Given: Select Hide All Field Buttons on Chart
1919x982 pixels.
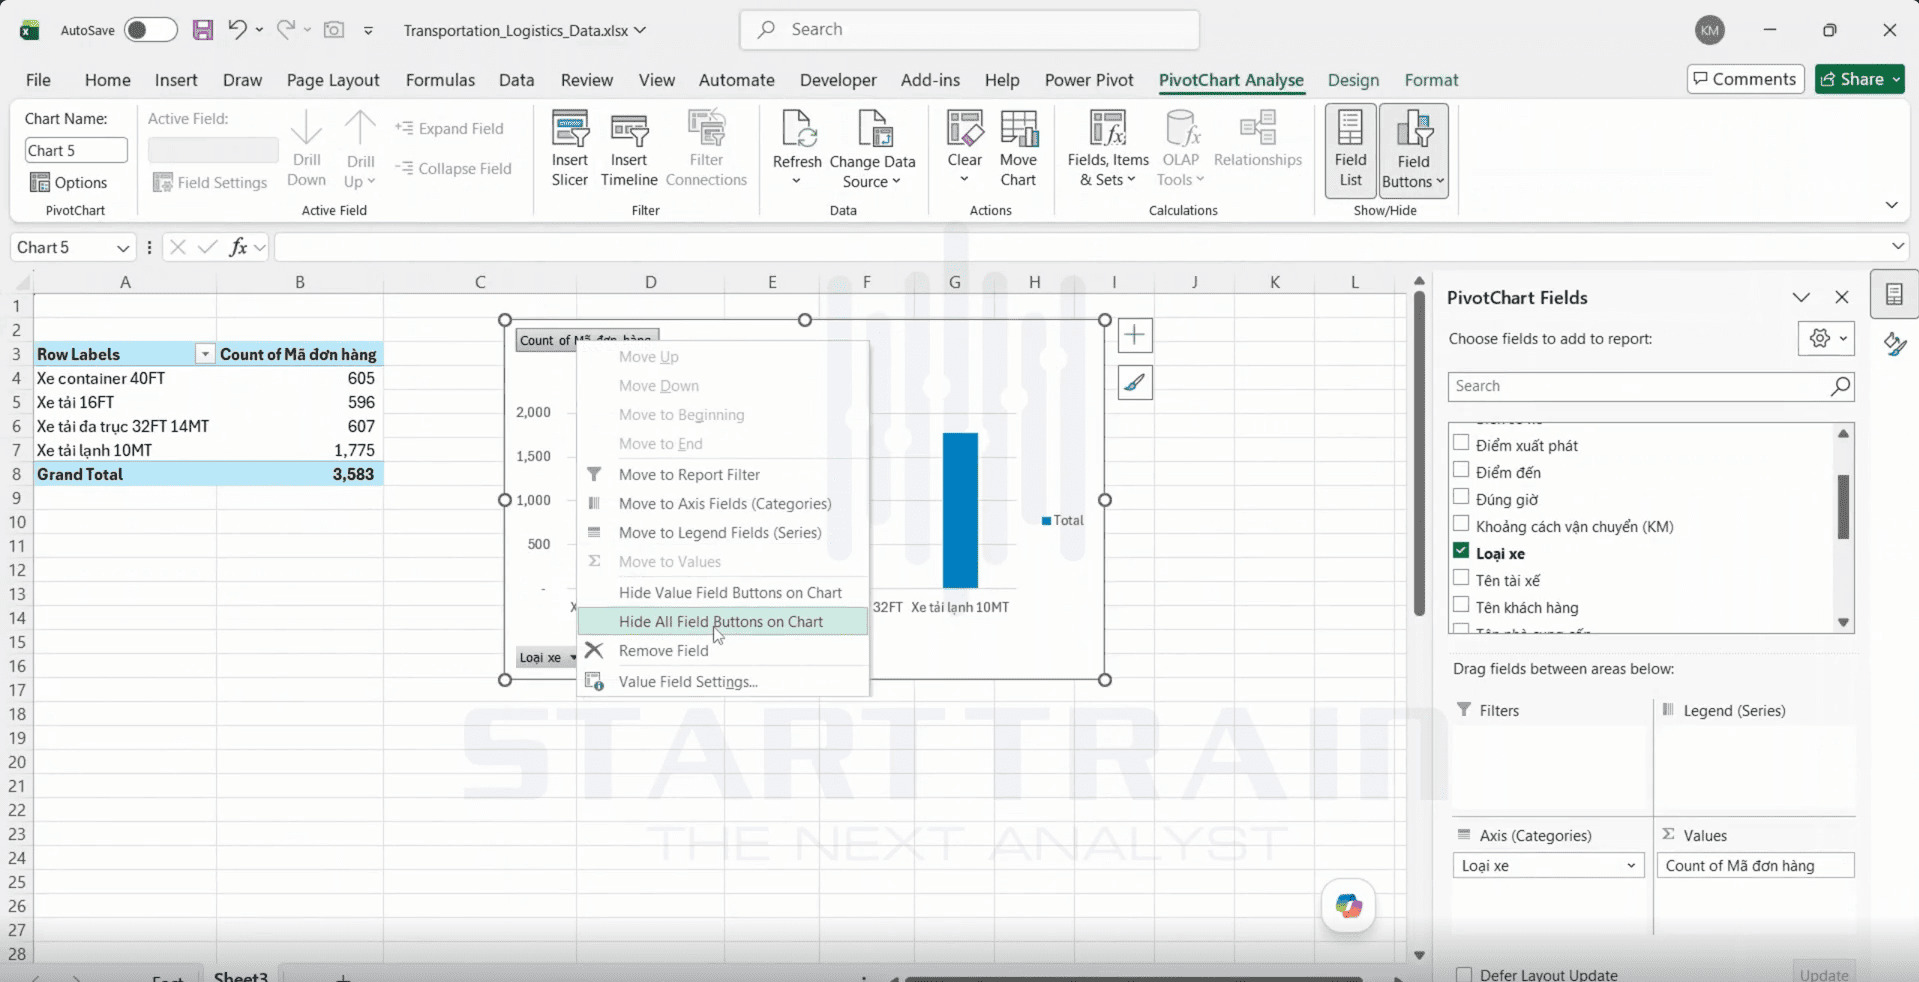Looking at the screenshot, I should (721, 622).
